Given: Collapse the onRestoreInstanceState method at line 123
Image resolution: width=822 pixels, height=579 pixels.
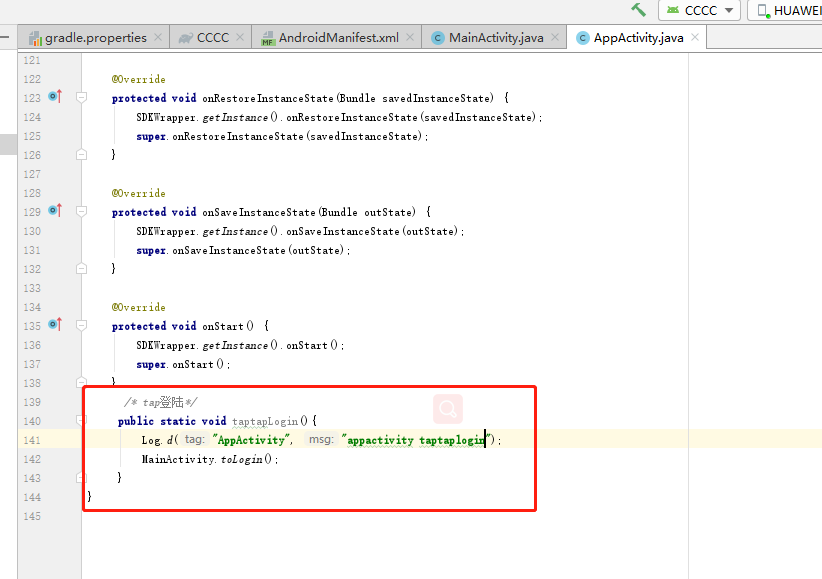Looking at the screenshot, I should 81,97.
